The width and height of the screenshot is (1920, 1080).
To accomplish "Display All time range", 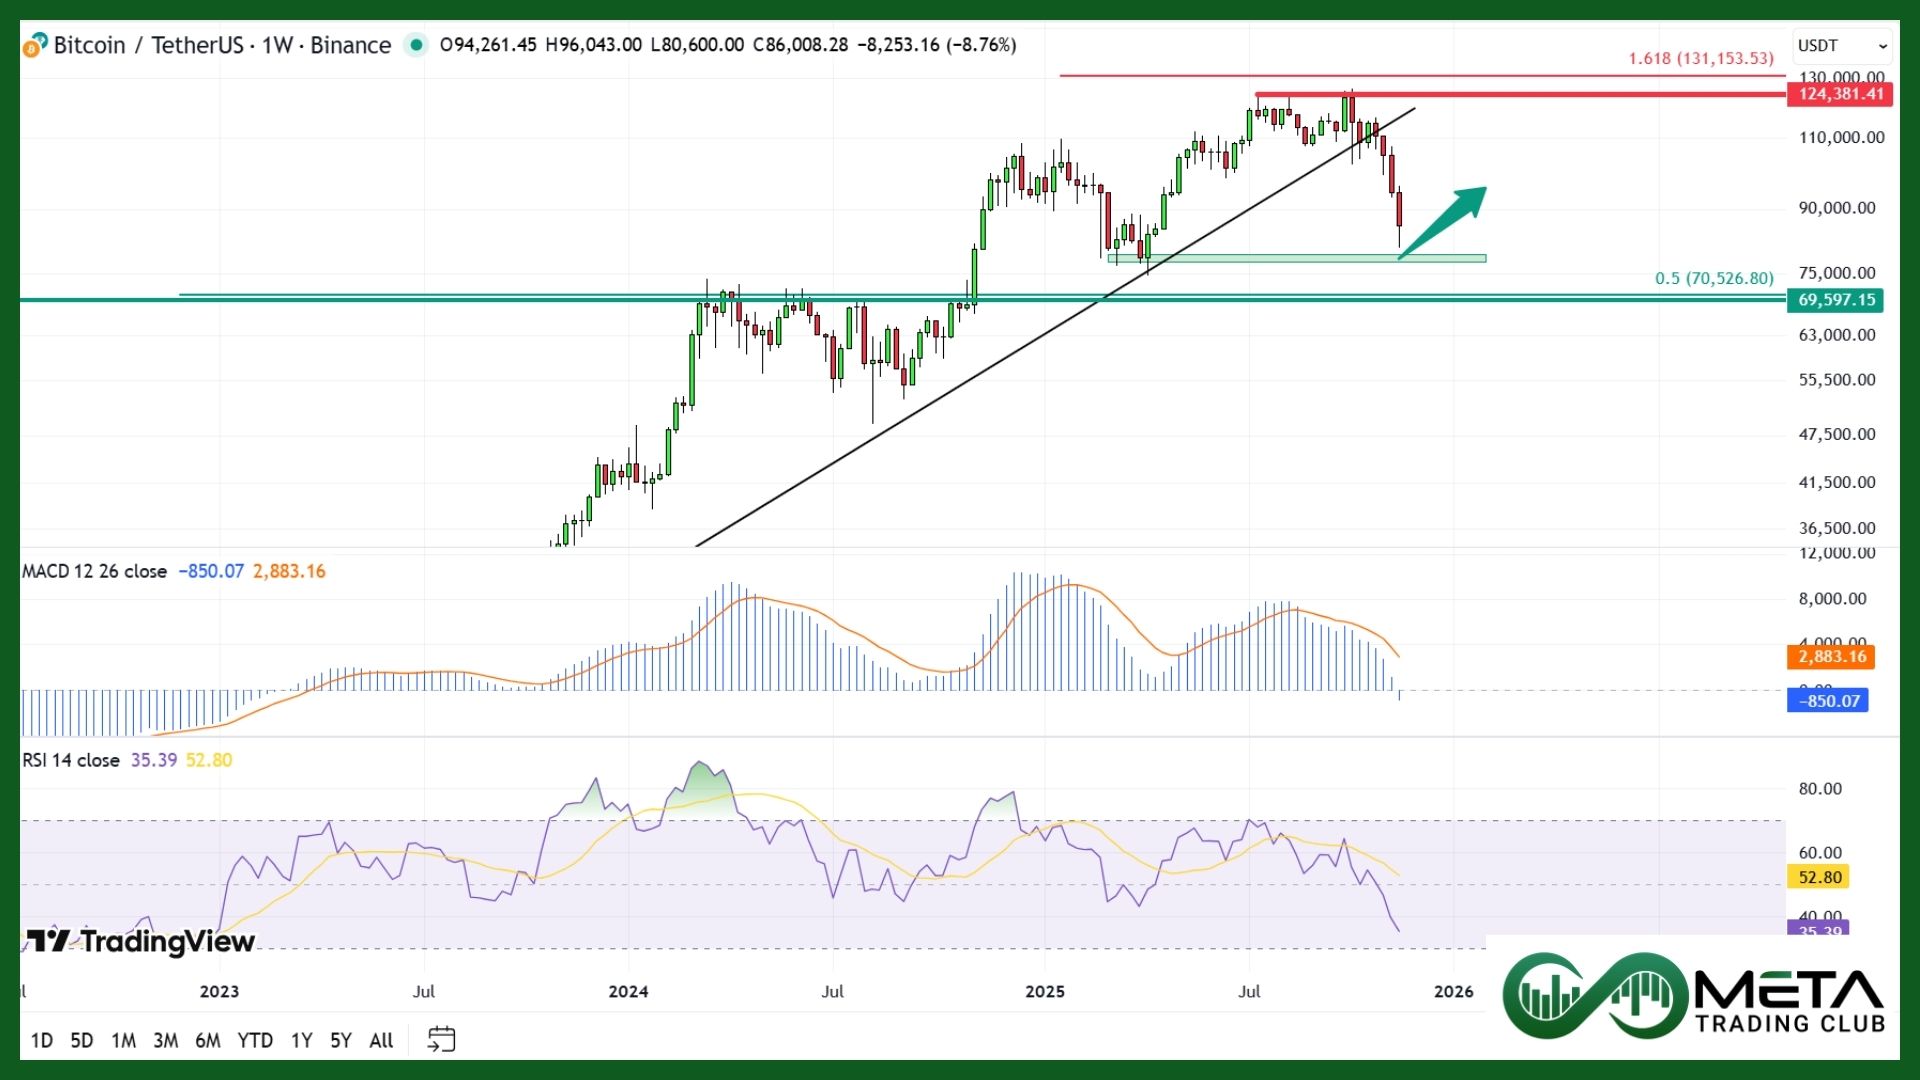I will click(x=381, y=1040).
